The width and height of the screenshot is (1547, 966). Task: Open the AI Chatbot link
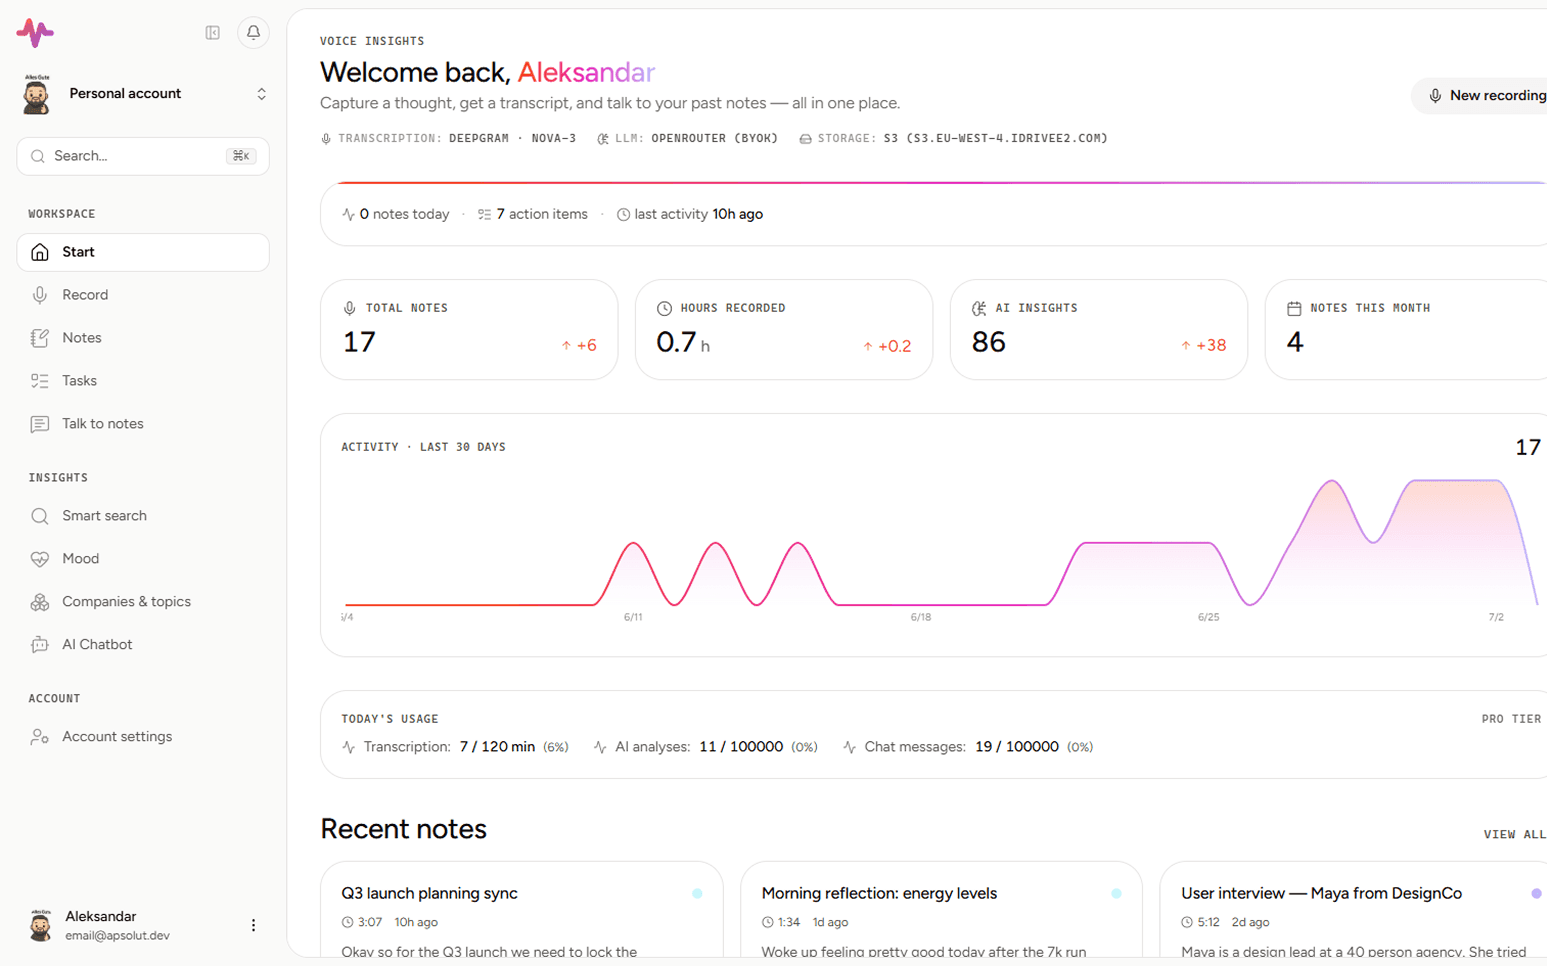click(x=143, y=645)
